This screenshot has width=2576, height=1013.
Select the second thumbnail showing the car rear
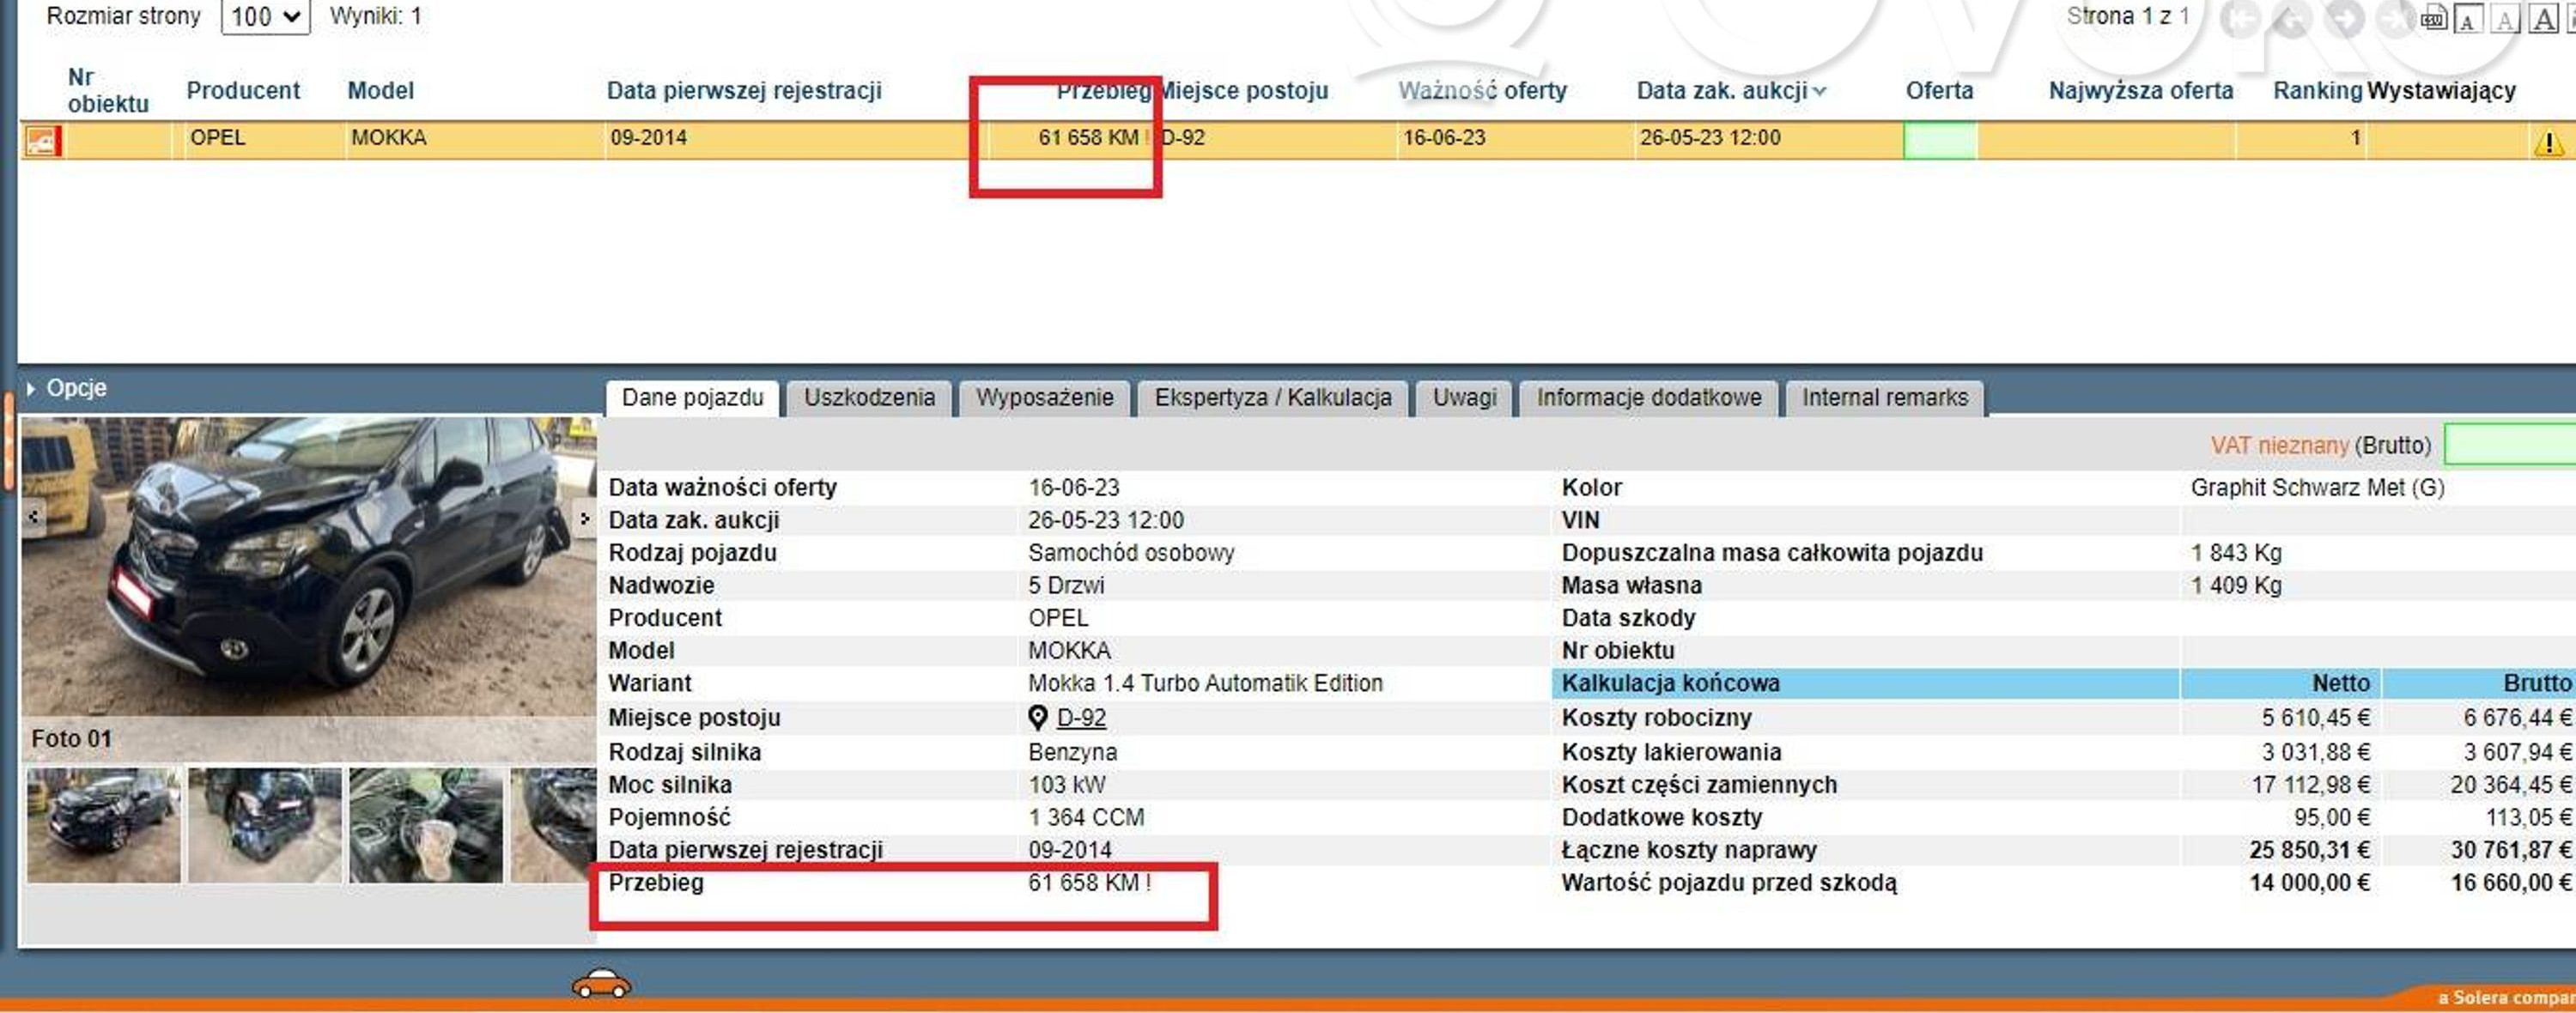265,825
